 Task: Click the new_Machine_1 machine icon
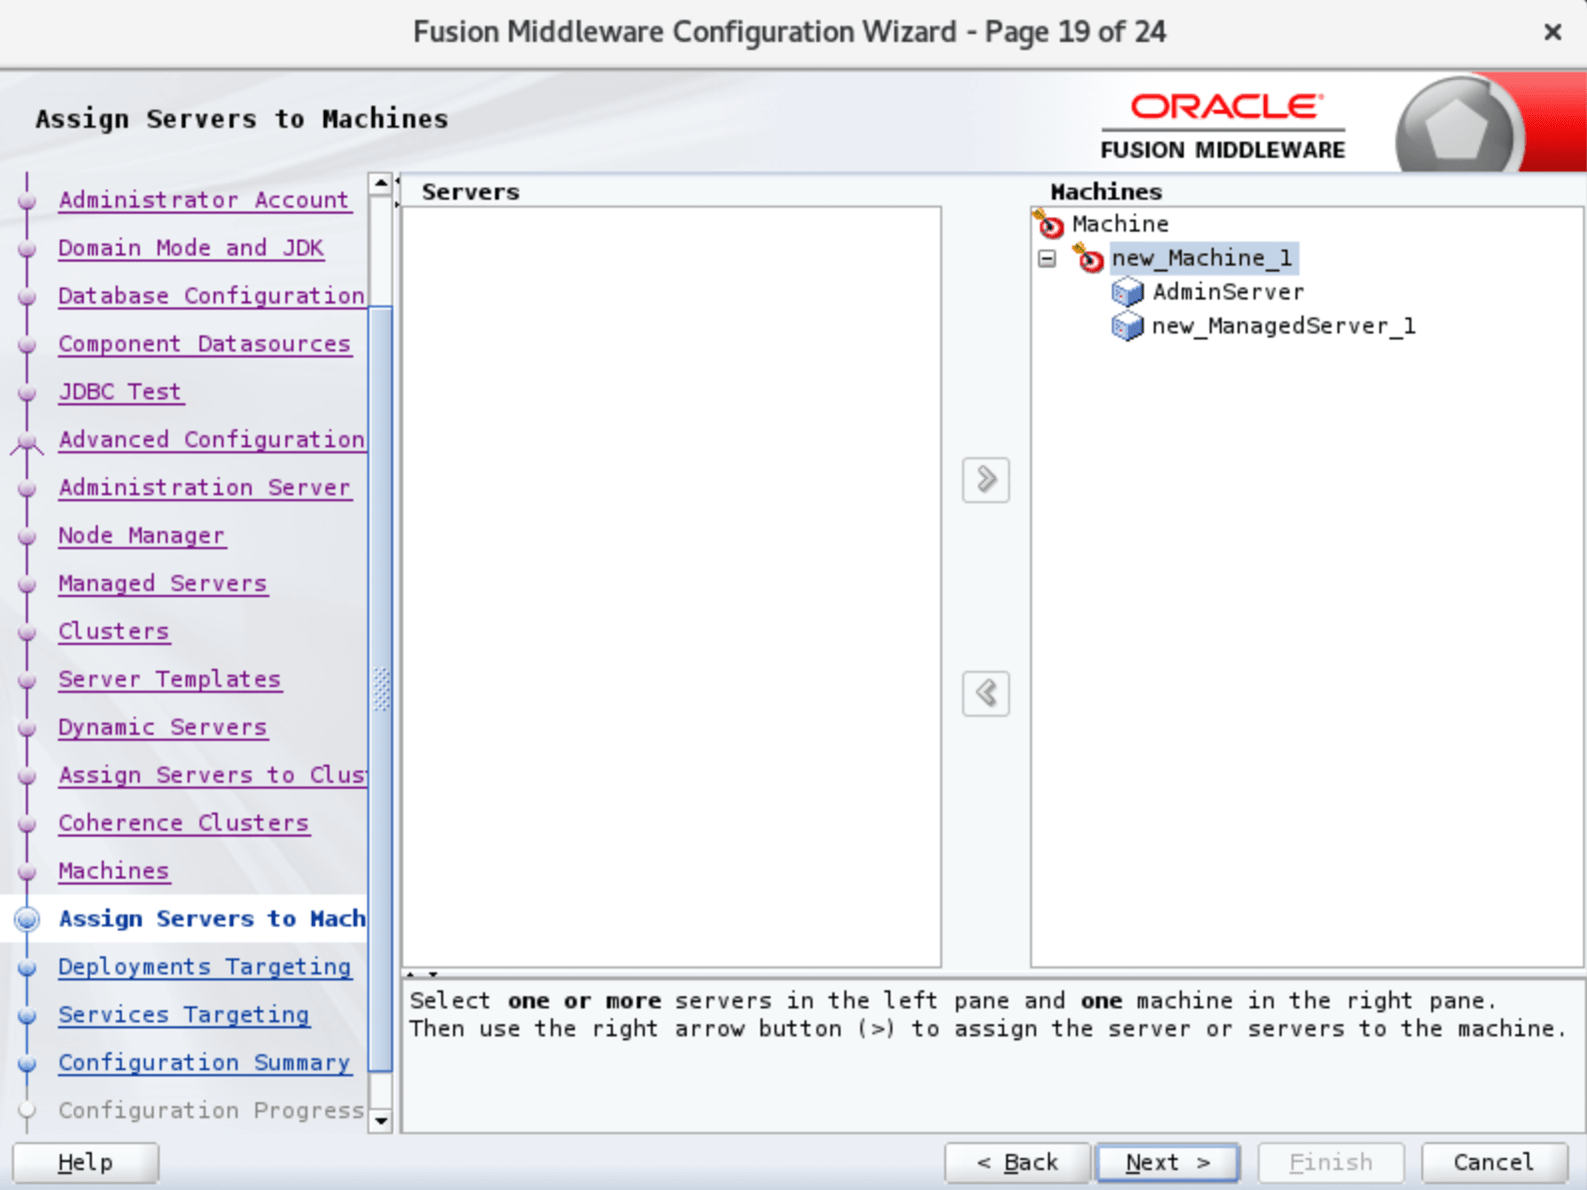(x=1089, y=258)
